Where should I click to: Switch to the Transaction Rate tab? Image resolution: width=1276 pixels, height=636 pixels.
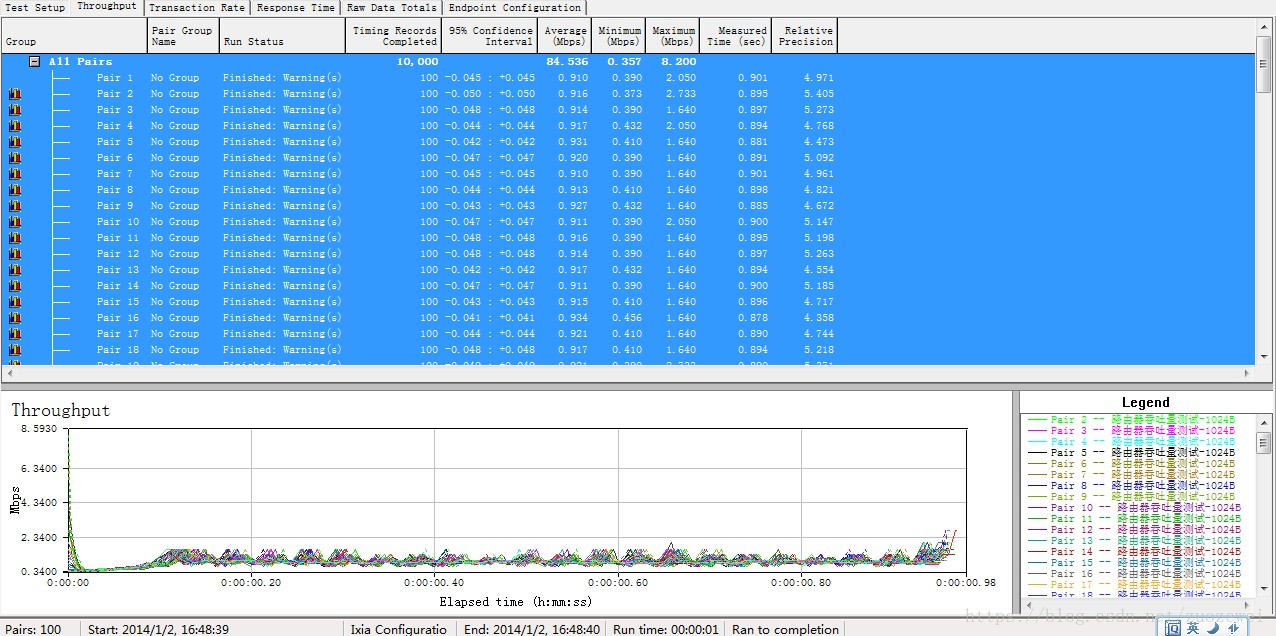[197, 7]
